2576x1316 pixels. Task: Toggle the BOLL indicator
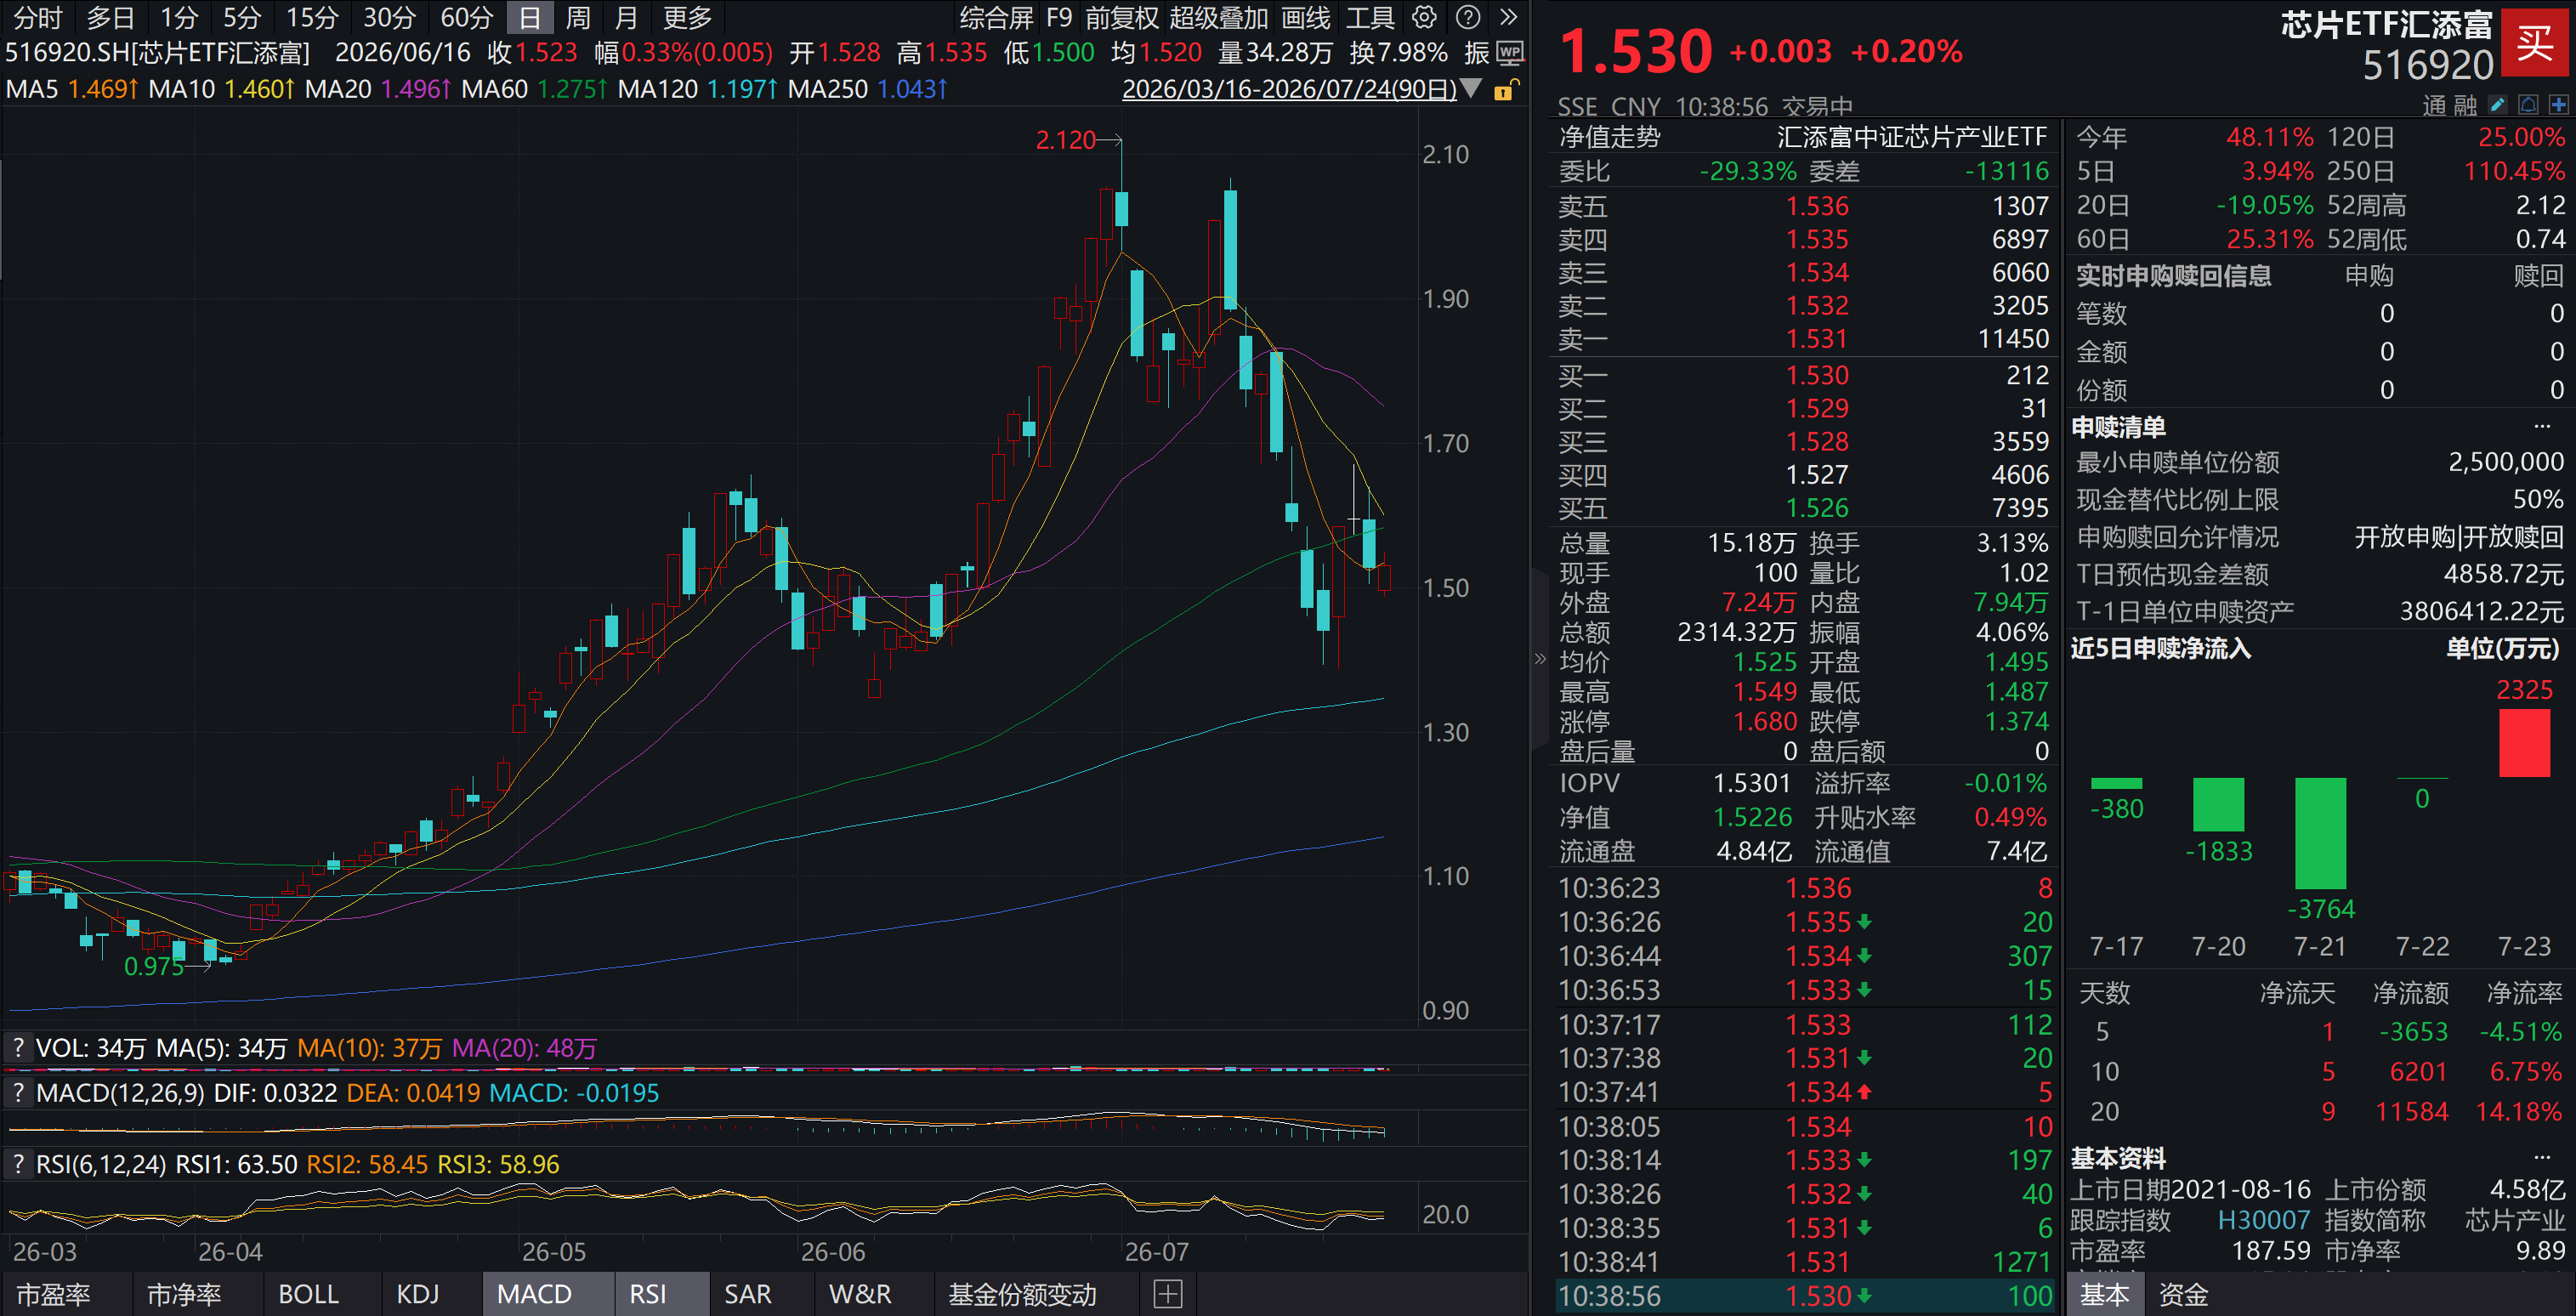point(308,1294)
